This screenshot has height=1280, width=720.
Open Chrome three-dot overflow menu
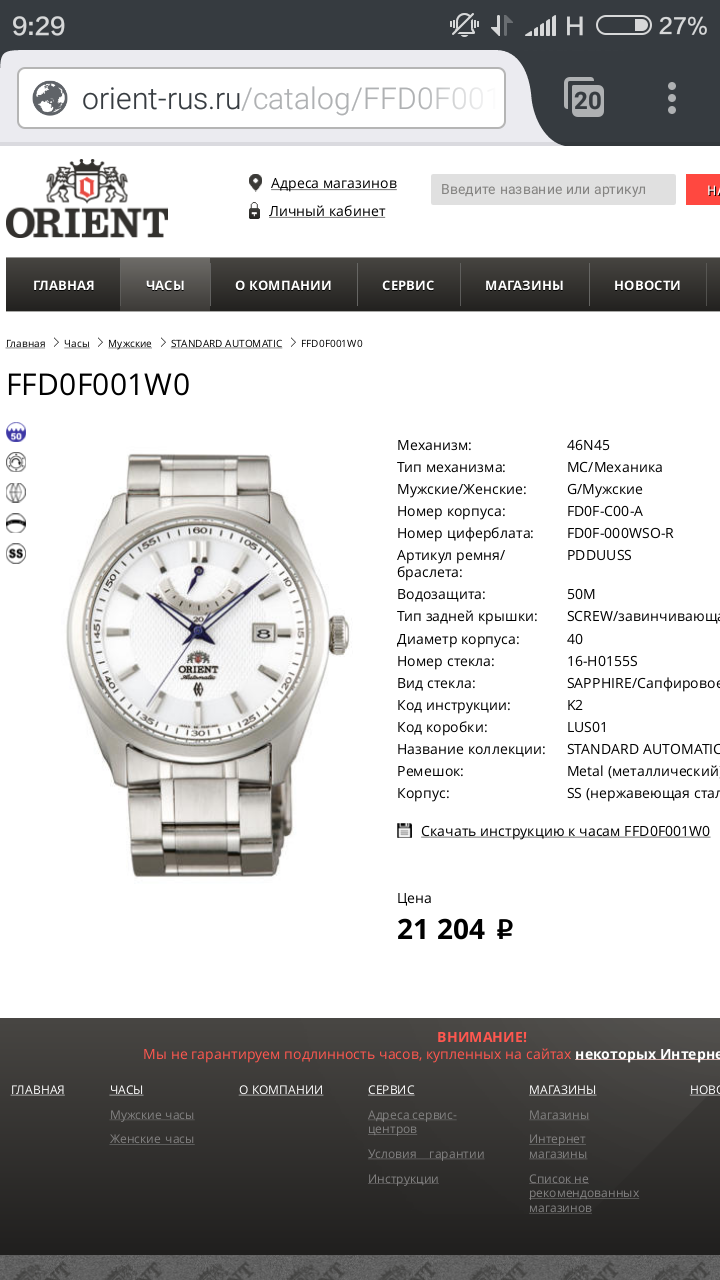[672, 98]
